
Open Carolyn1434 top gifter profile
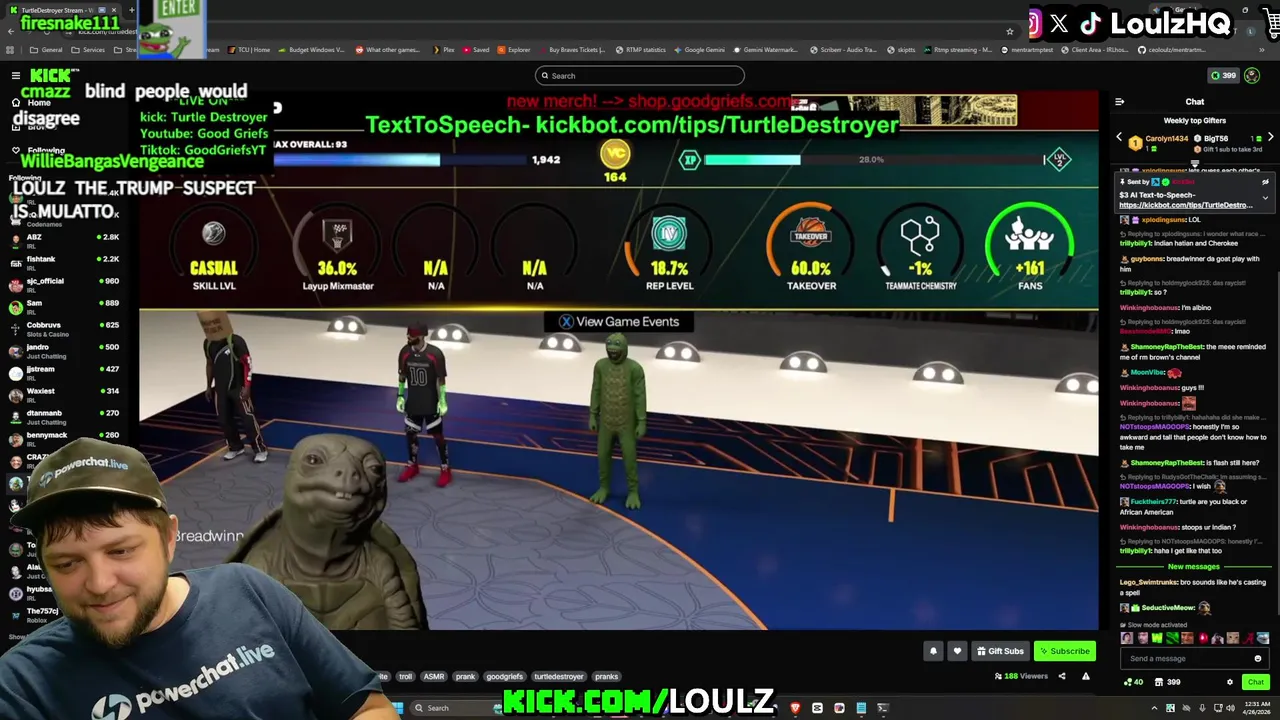pos(1166,139)
